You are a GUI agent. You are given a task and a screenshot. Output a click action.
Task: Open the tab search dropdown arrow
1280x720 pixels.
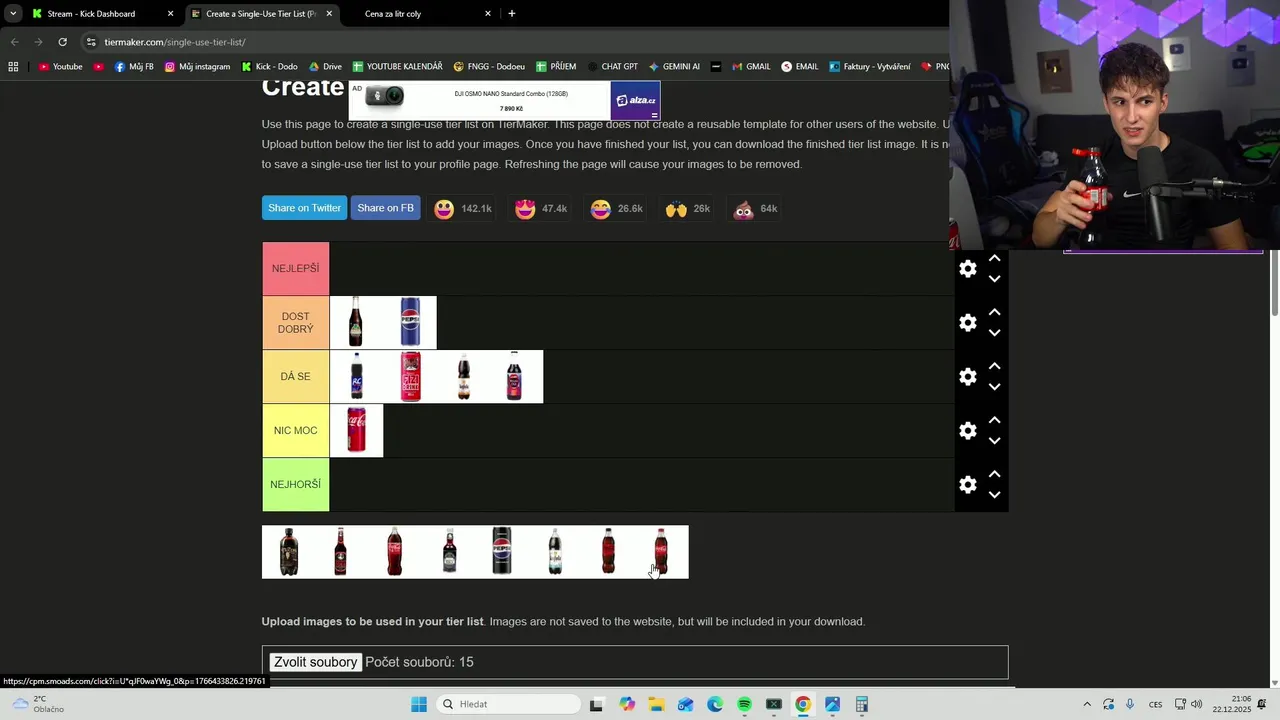pyautogui.click(x=13, y=14)
